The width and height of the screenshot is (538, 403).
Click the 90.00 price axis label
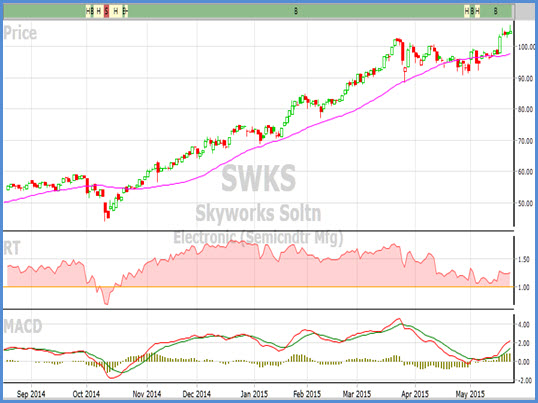(525, 79)
